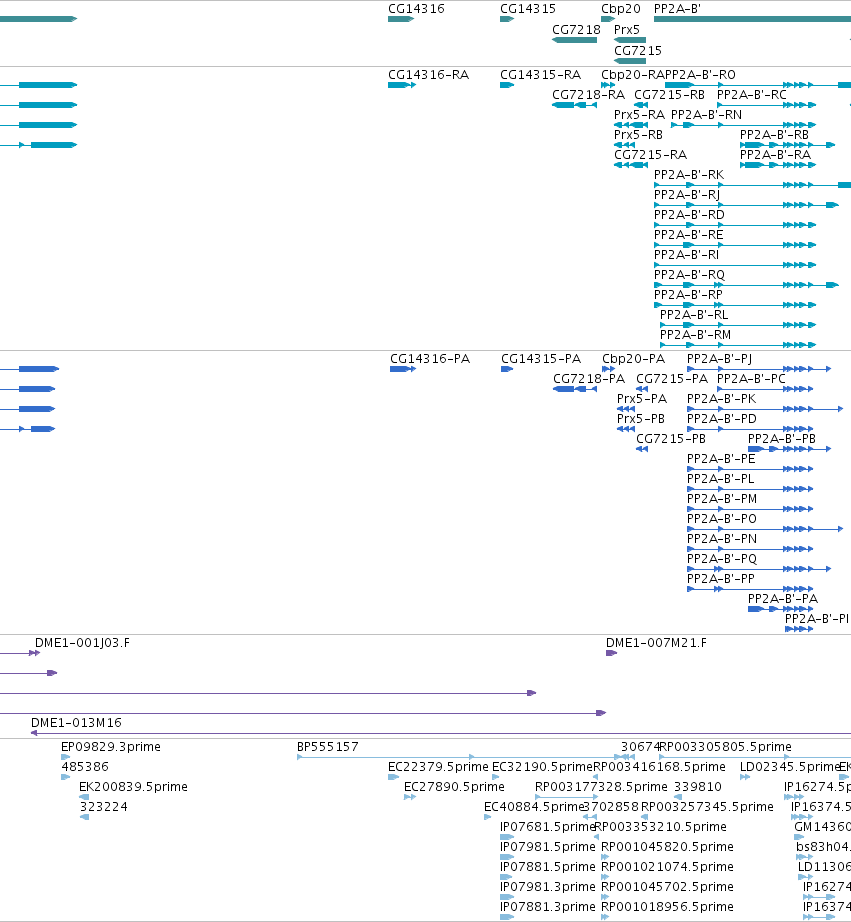Select protein PP2A-B'-PB

tap(782, 439)
